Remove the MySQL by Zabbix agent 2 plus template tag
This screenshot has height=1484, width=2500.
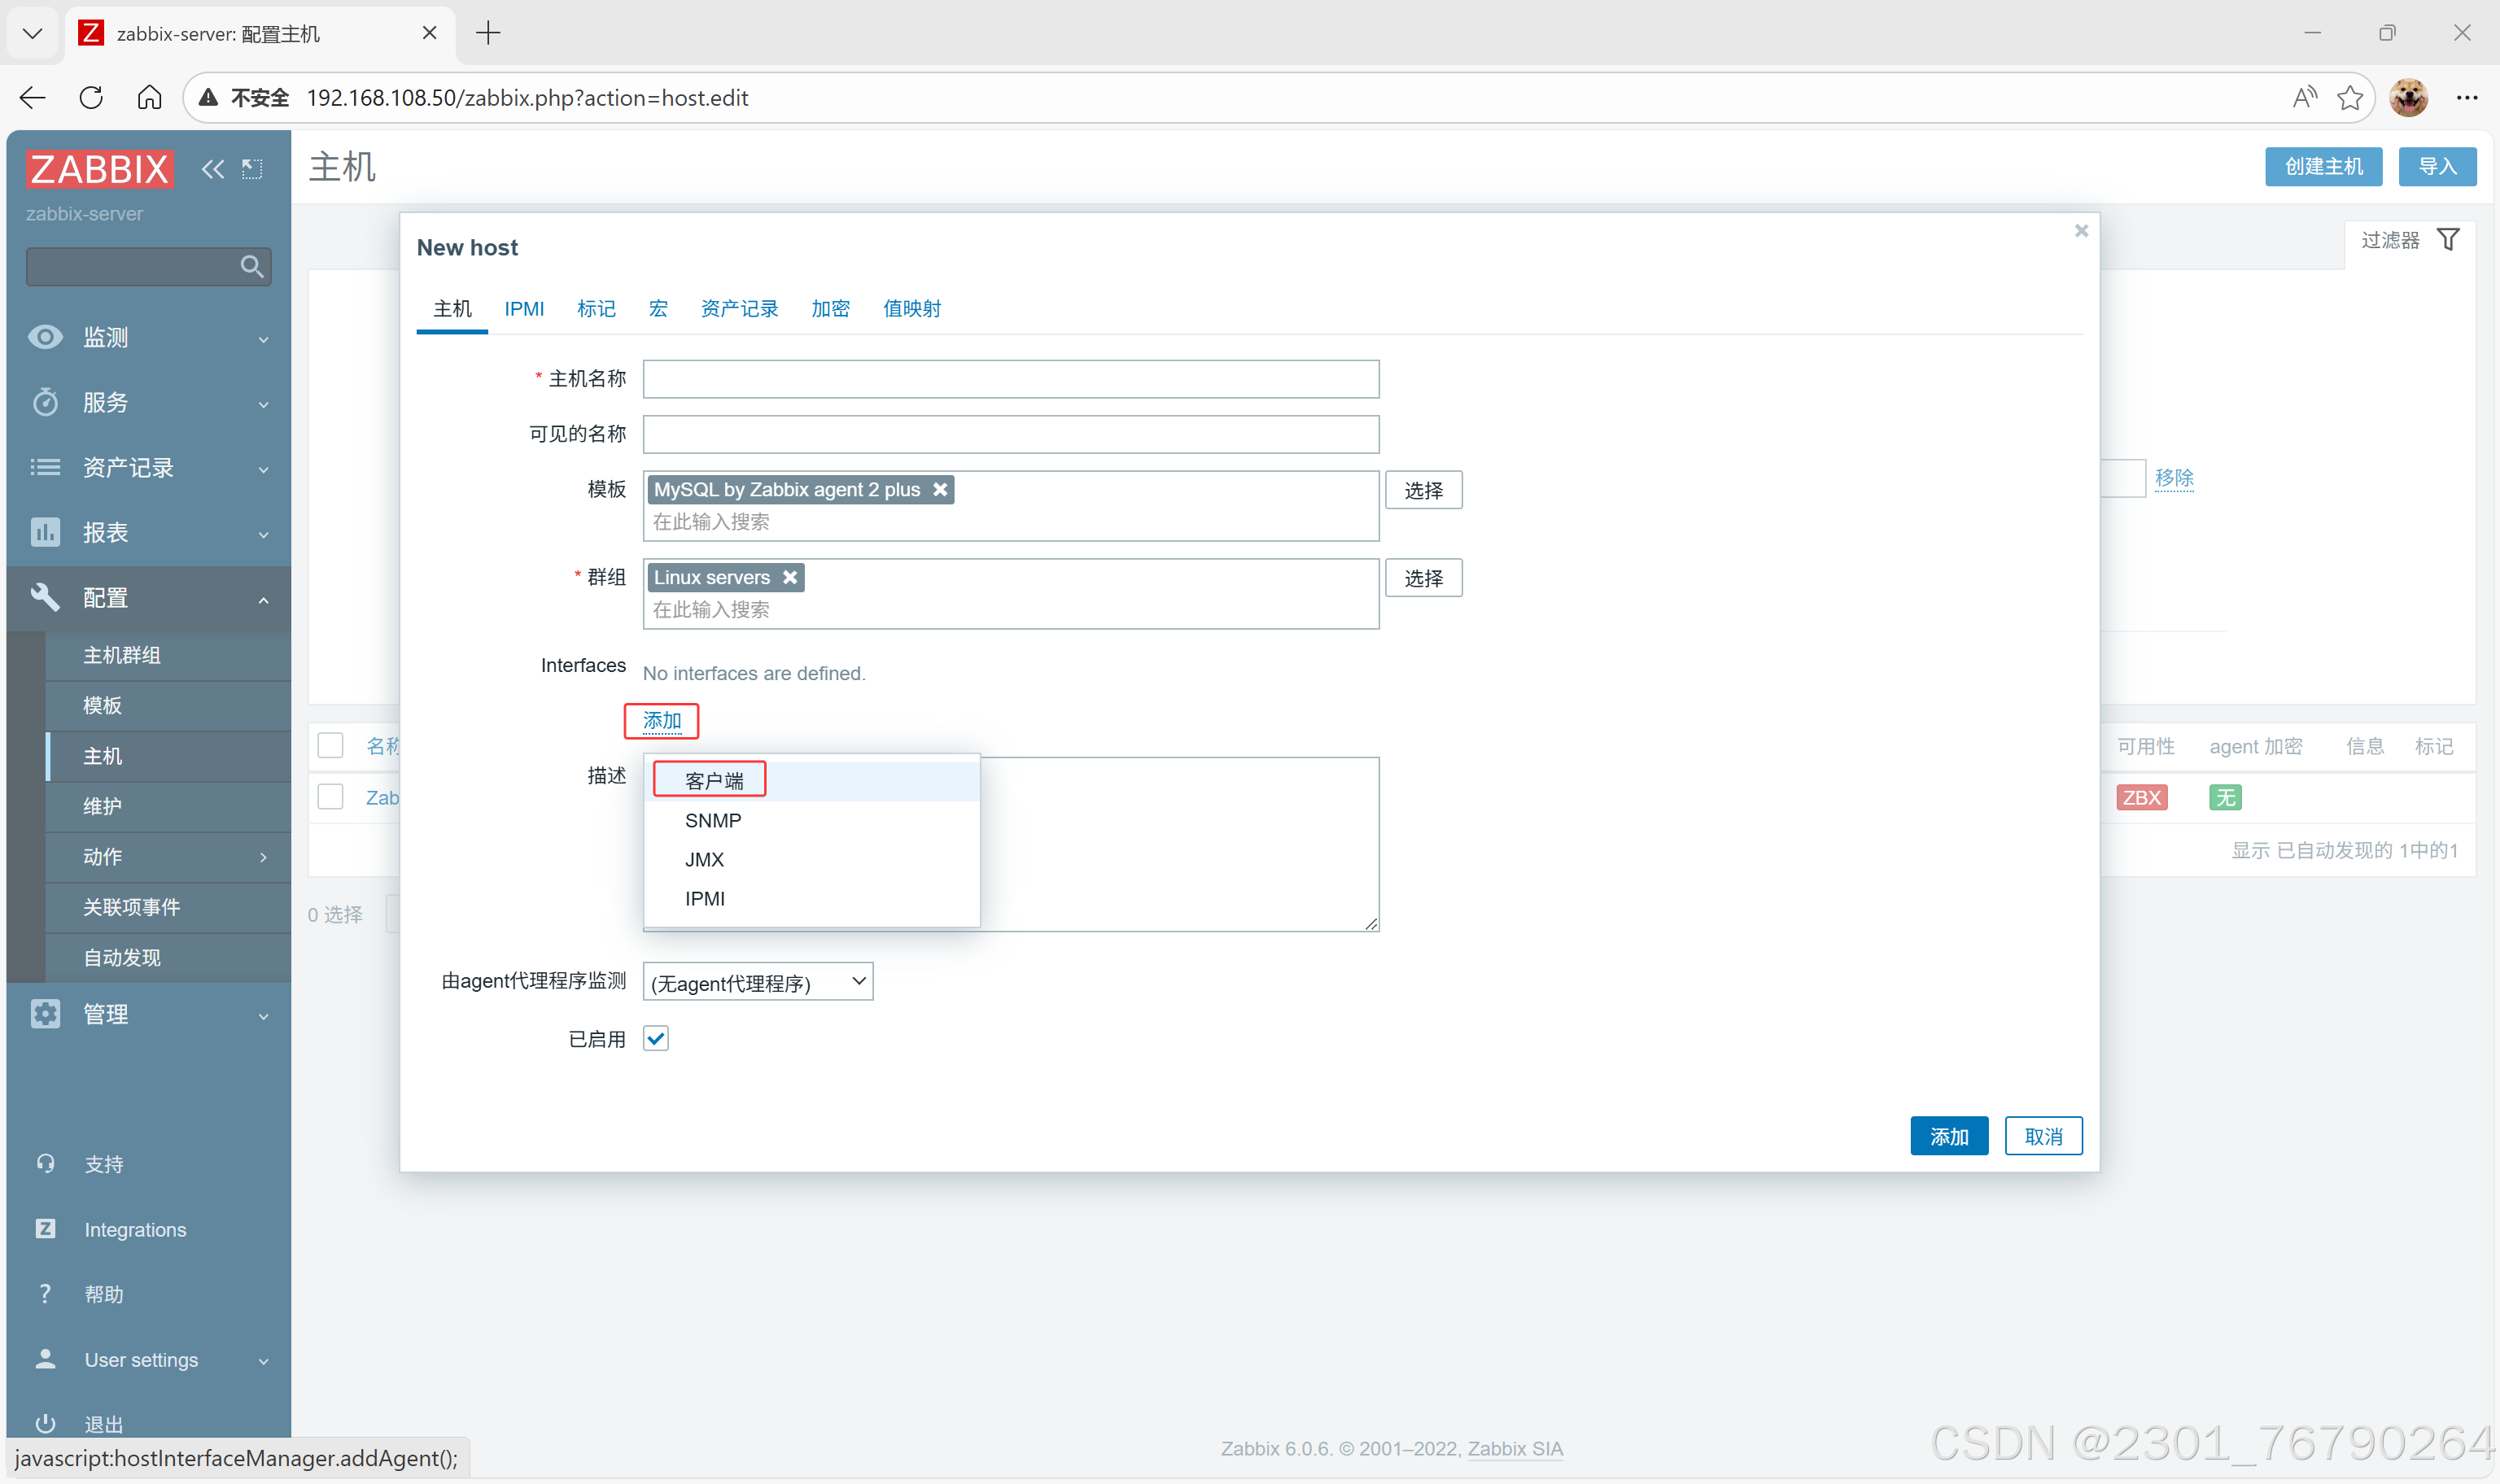point(939,490)
